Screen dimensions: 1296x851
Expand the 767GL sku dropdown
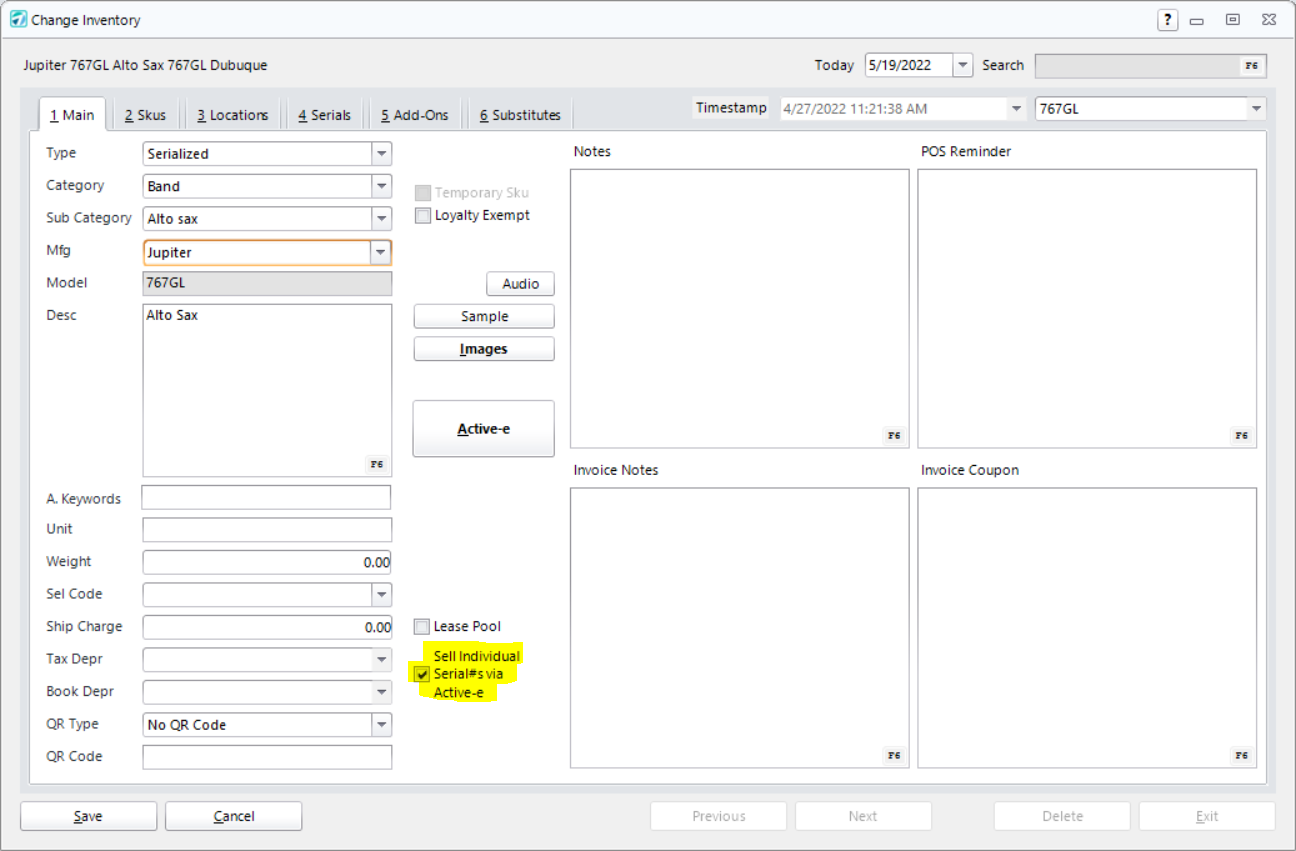[x=1256, y=108]
